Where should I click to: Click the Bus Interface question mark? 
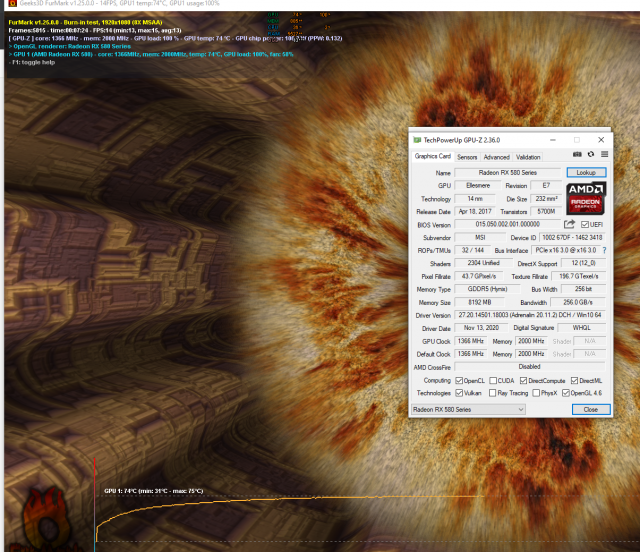pos(604,250)
